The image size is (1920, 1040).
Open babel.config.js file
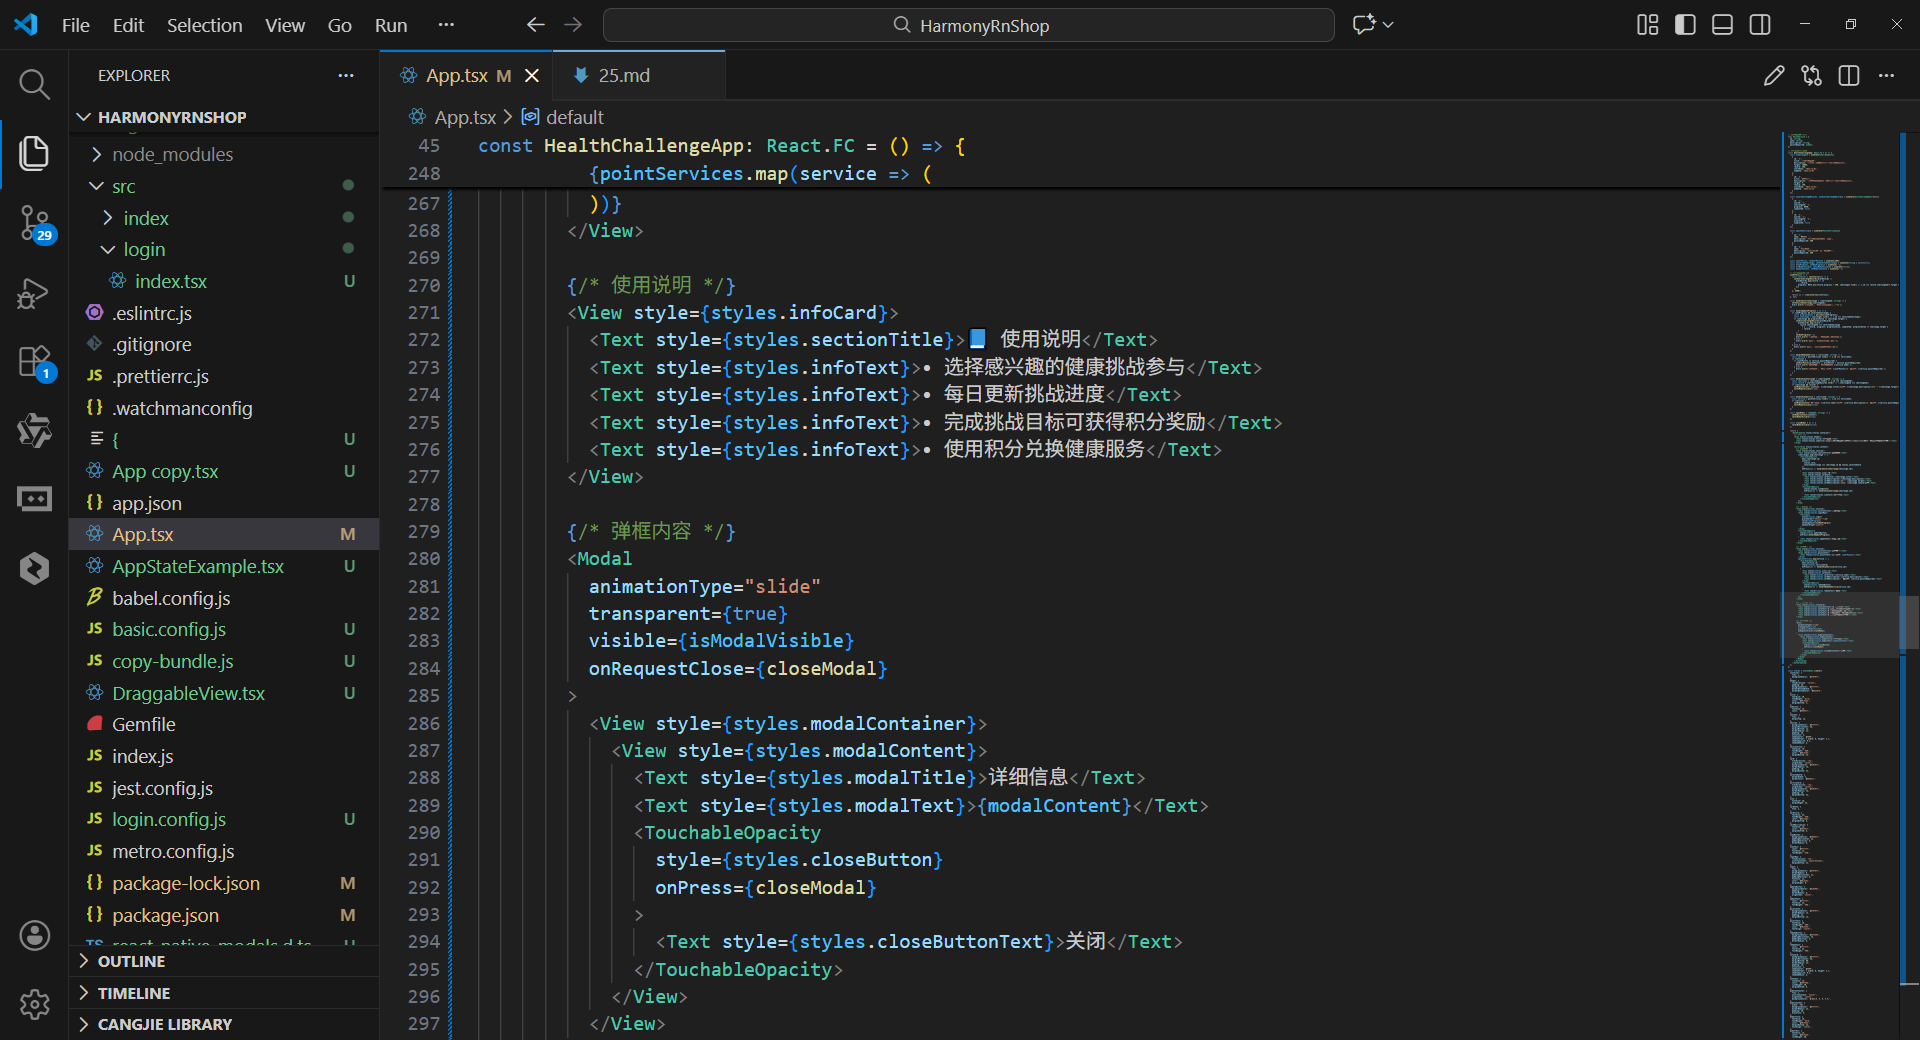point(224,598)
